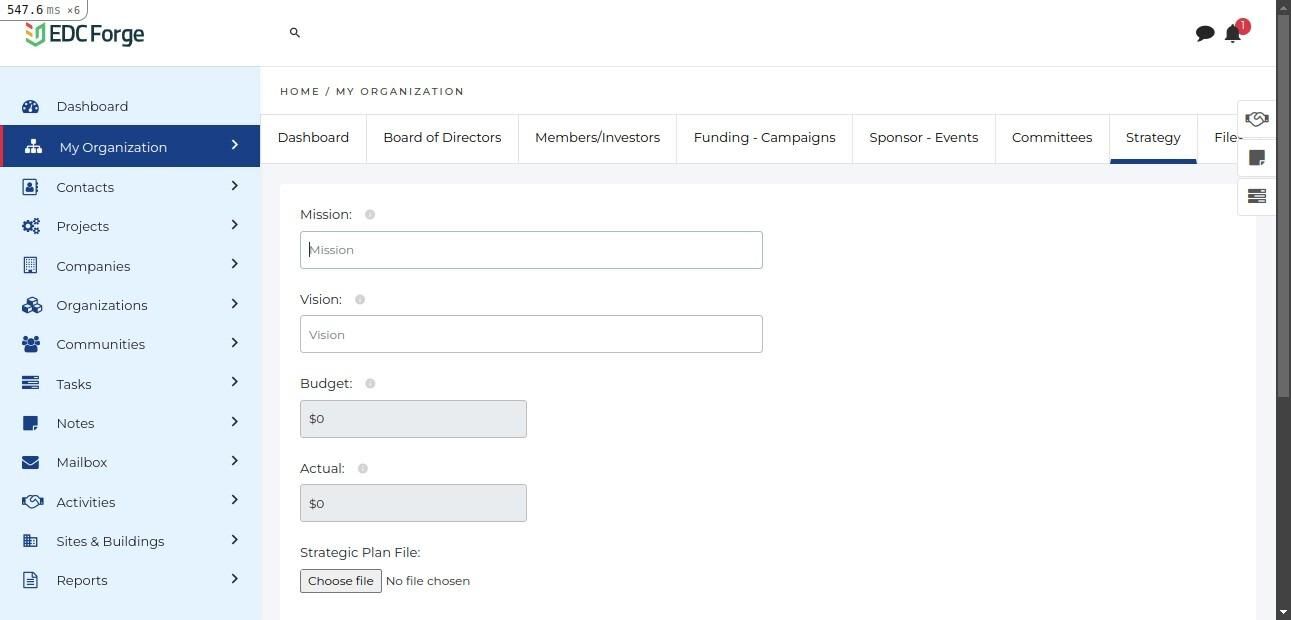Click the Vision info tooltip icon

(360, 300)
